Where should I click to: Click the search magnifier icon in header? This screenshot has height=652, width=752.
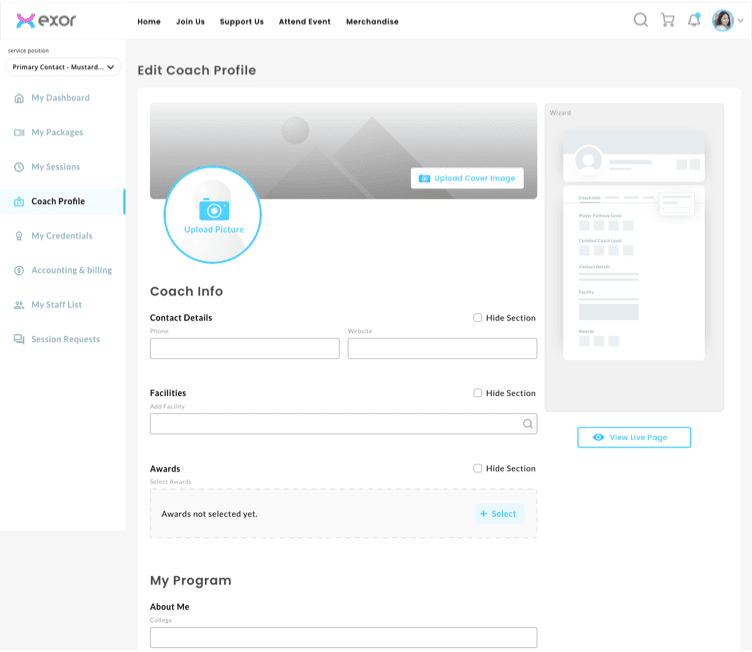click(x=641, y=20)
